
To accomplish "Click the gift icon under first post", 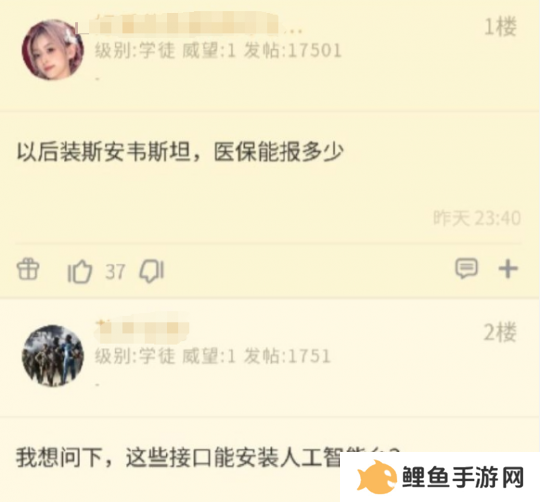I will 28,269.
